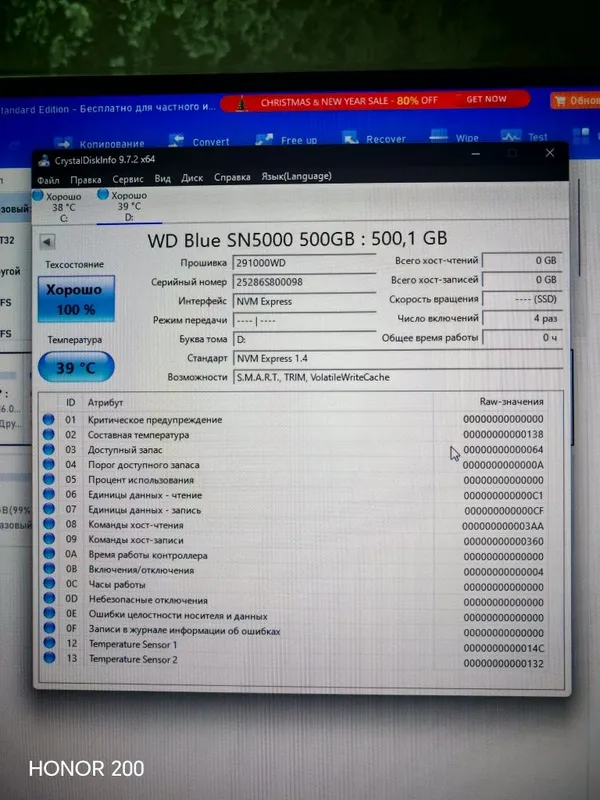Screen dimensions: 600x800
Task: Click the Всего хост-чтений value 0 GB
Action: point(522,260)
